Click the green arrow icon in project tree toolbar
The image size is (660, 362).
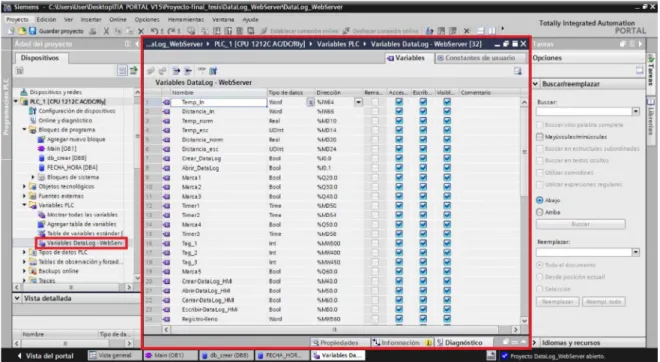[133, 70]
